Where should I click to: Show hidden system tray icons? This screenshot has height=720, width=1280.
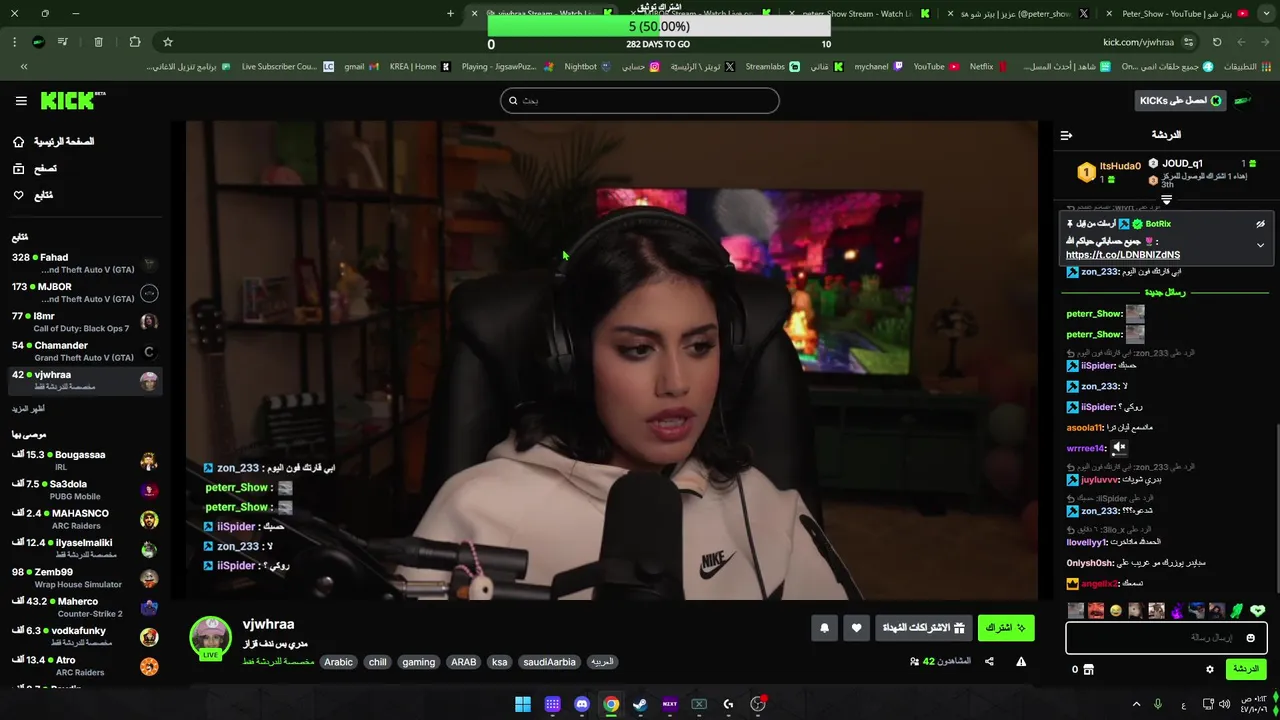(1136, 704)
